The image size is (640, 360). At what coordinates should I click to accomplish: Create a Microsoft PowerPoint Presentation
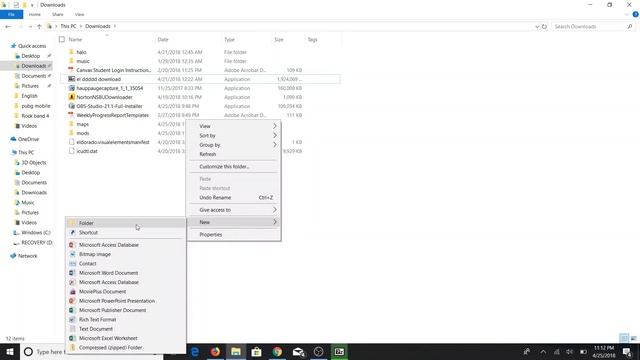coord(125,301)
